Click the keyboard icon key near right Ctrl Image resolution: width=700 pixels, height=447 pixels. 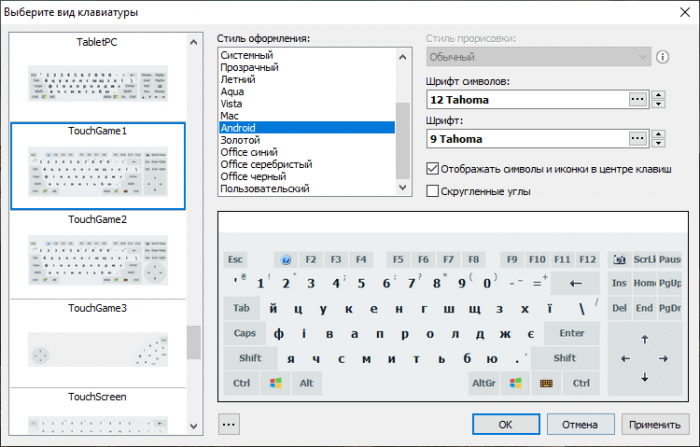click(x=546, y=383)
